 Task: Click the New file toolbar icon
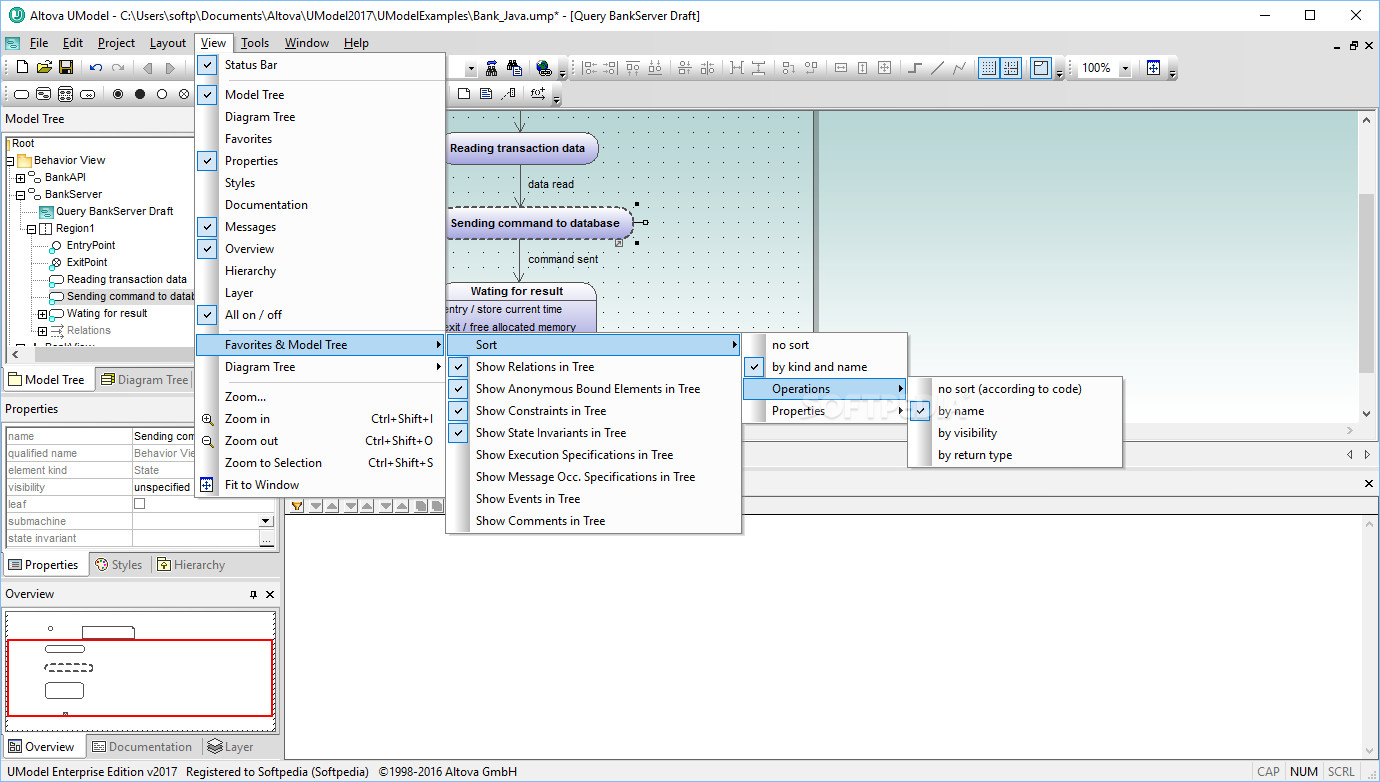pos(22,68)
